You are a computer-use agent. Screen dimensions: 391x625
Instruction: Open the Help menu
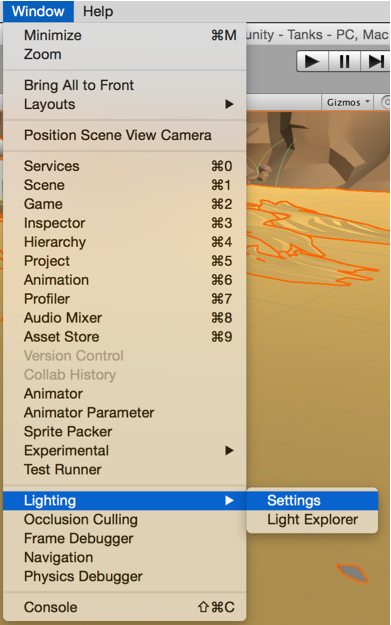point(98,11)
